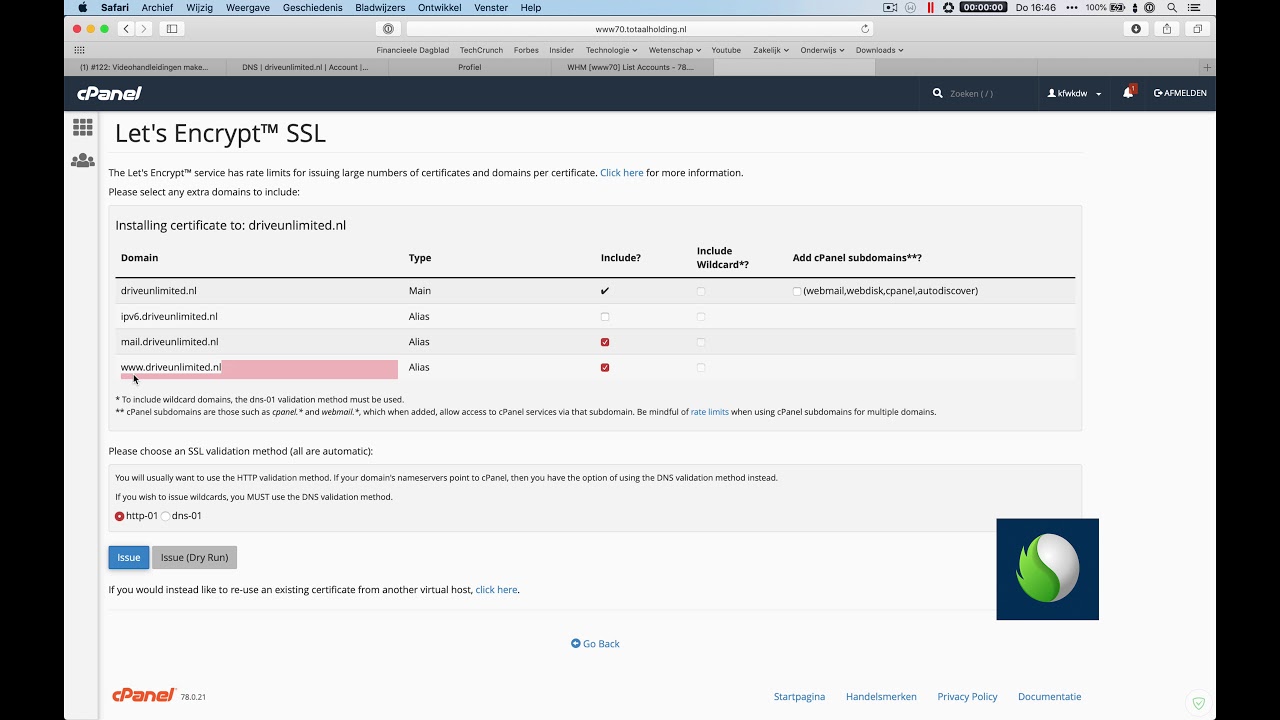Screen dimensions: 1280x720
Task: Uncheck Include for mail.driveunlimited.nl
Action: (605, 342)
